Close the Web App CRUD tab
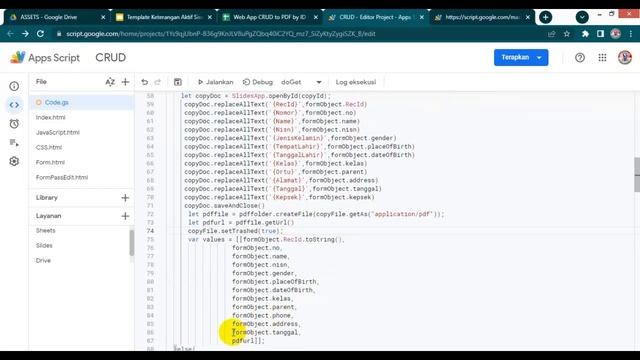640x360 pixels. click(x=316, y=17)
